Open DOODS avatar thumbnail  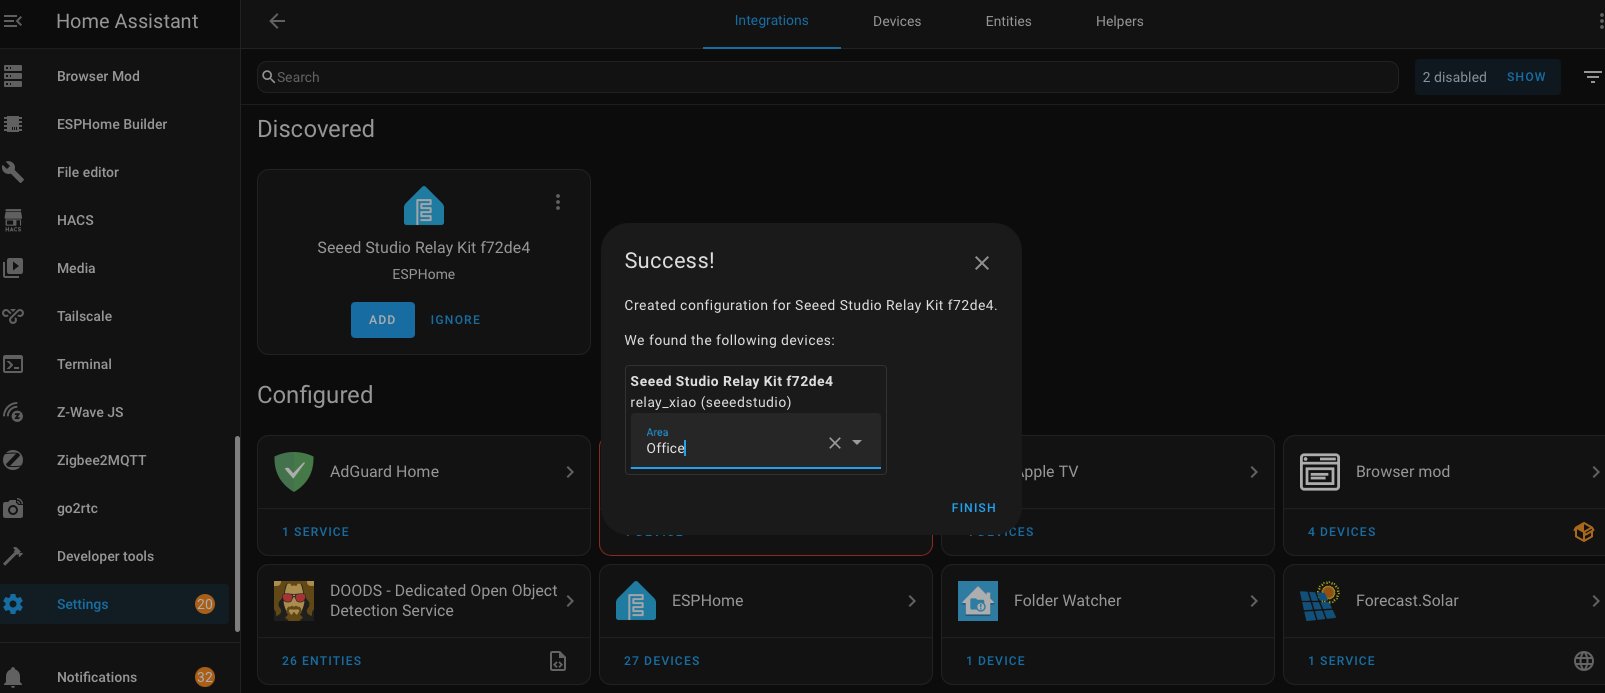coord(294,601)
